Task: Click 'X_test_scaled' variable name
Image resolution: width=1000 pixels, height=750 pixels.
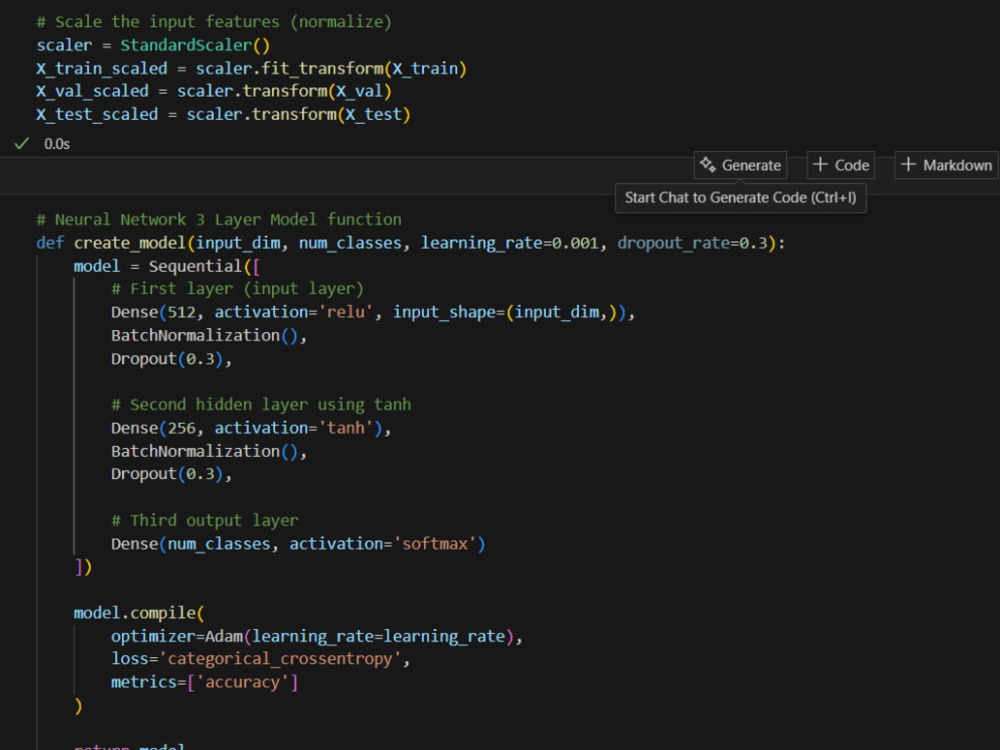Action: tap(97, 114)
